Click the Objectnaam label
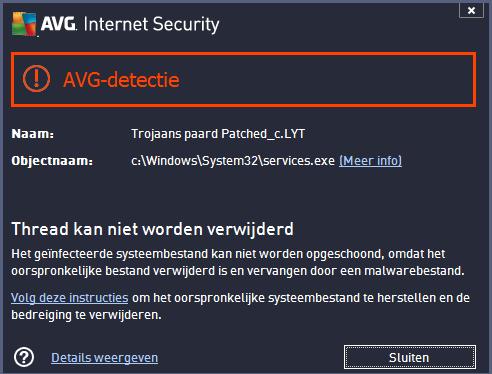492x374 pixels. pos(52,161)
